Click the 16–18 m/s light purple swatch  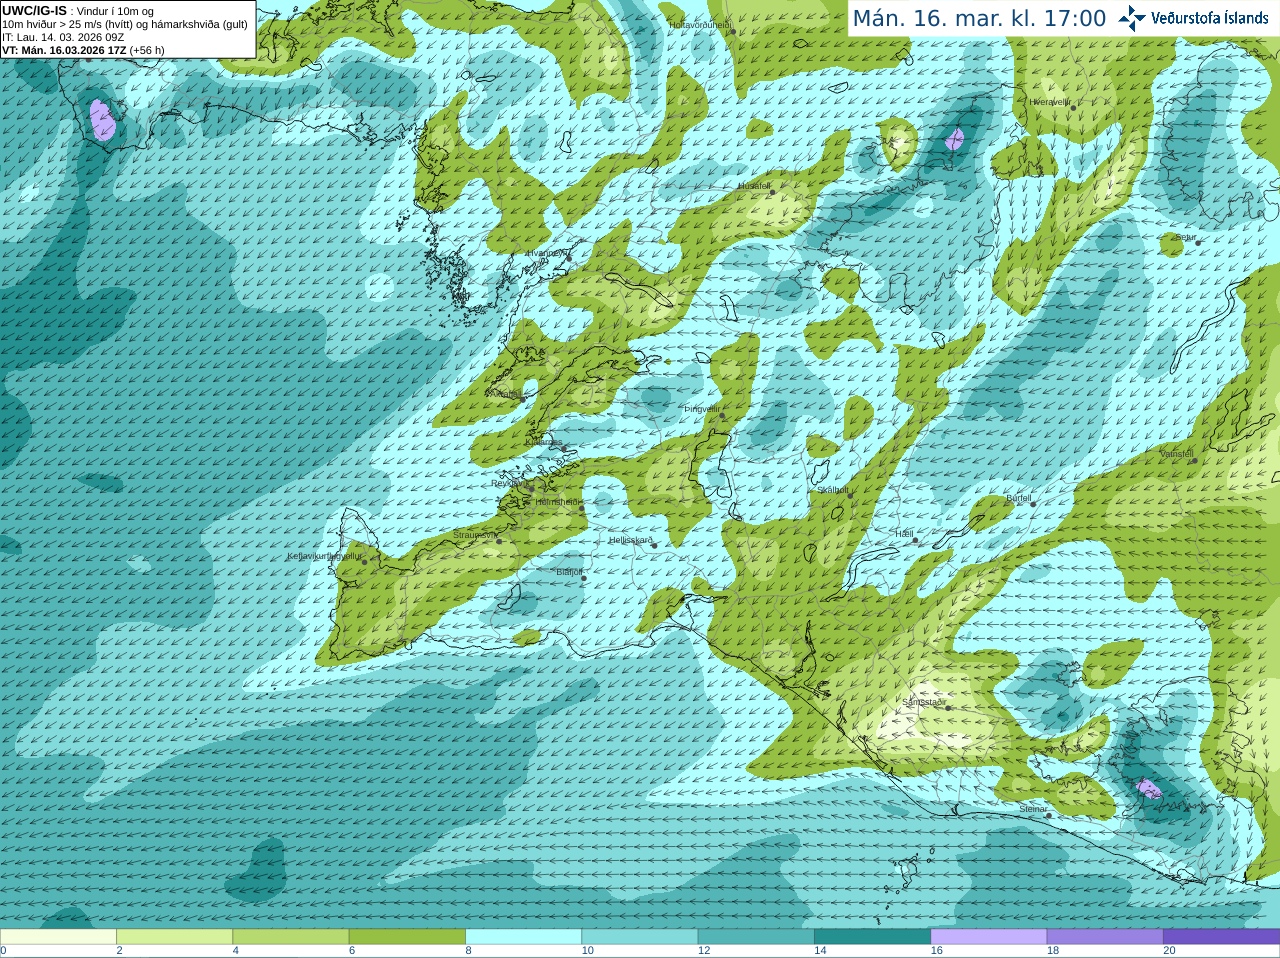[x=989, y=937]
